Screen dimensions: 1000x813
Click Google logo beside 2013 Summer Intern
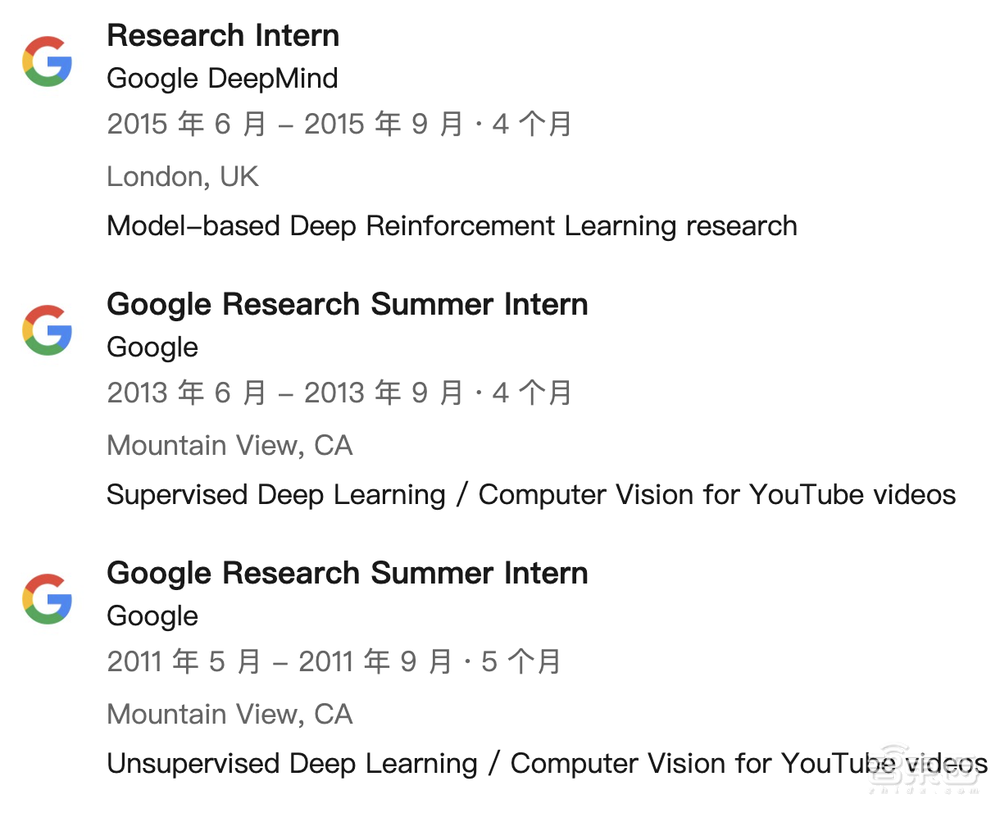47,330
